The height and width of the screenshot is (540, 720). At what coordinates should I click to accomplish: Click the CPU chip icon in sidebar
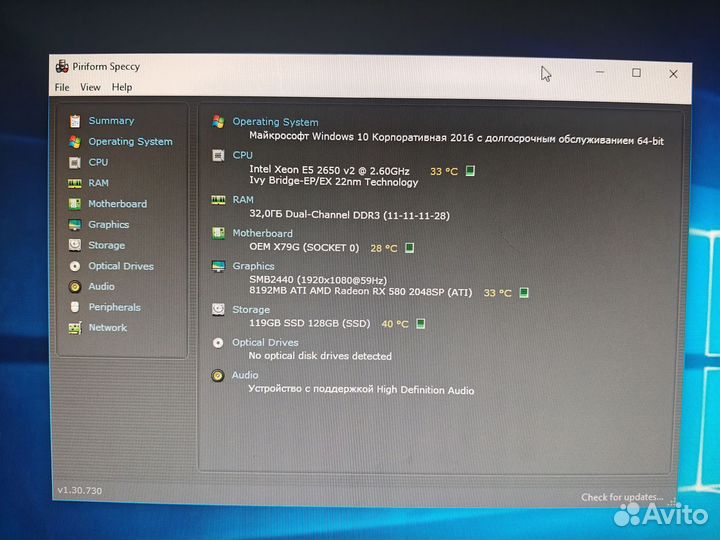[74, 163]
